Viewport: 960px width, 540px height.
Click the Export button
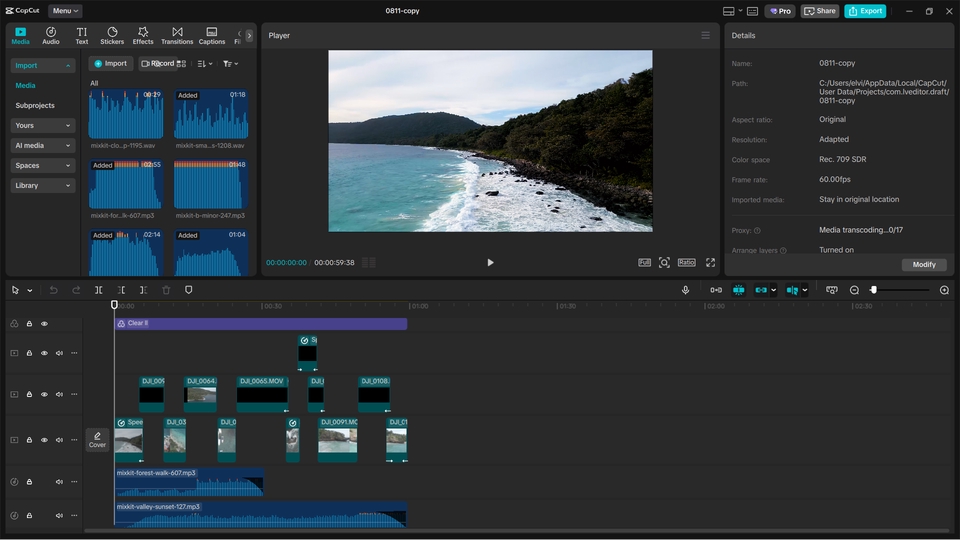[x=865, y=11]
